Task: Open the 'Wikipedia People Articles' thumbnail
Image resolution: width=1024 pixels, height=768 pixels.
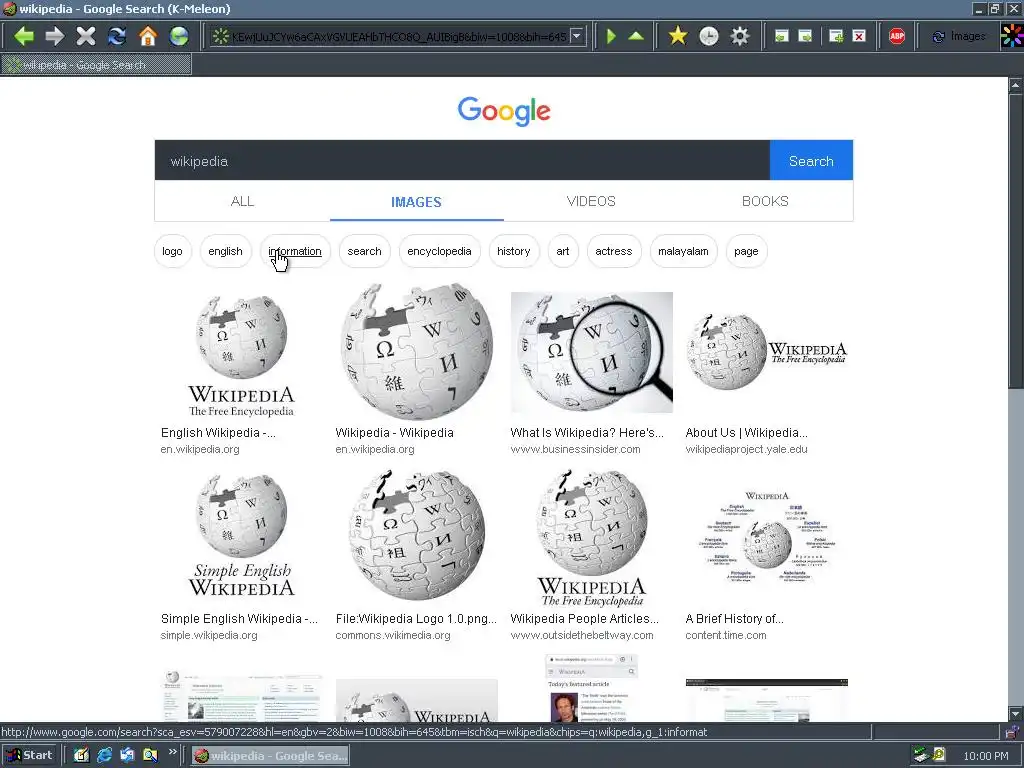Action: point(592,538)
